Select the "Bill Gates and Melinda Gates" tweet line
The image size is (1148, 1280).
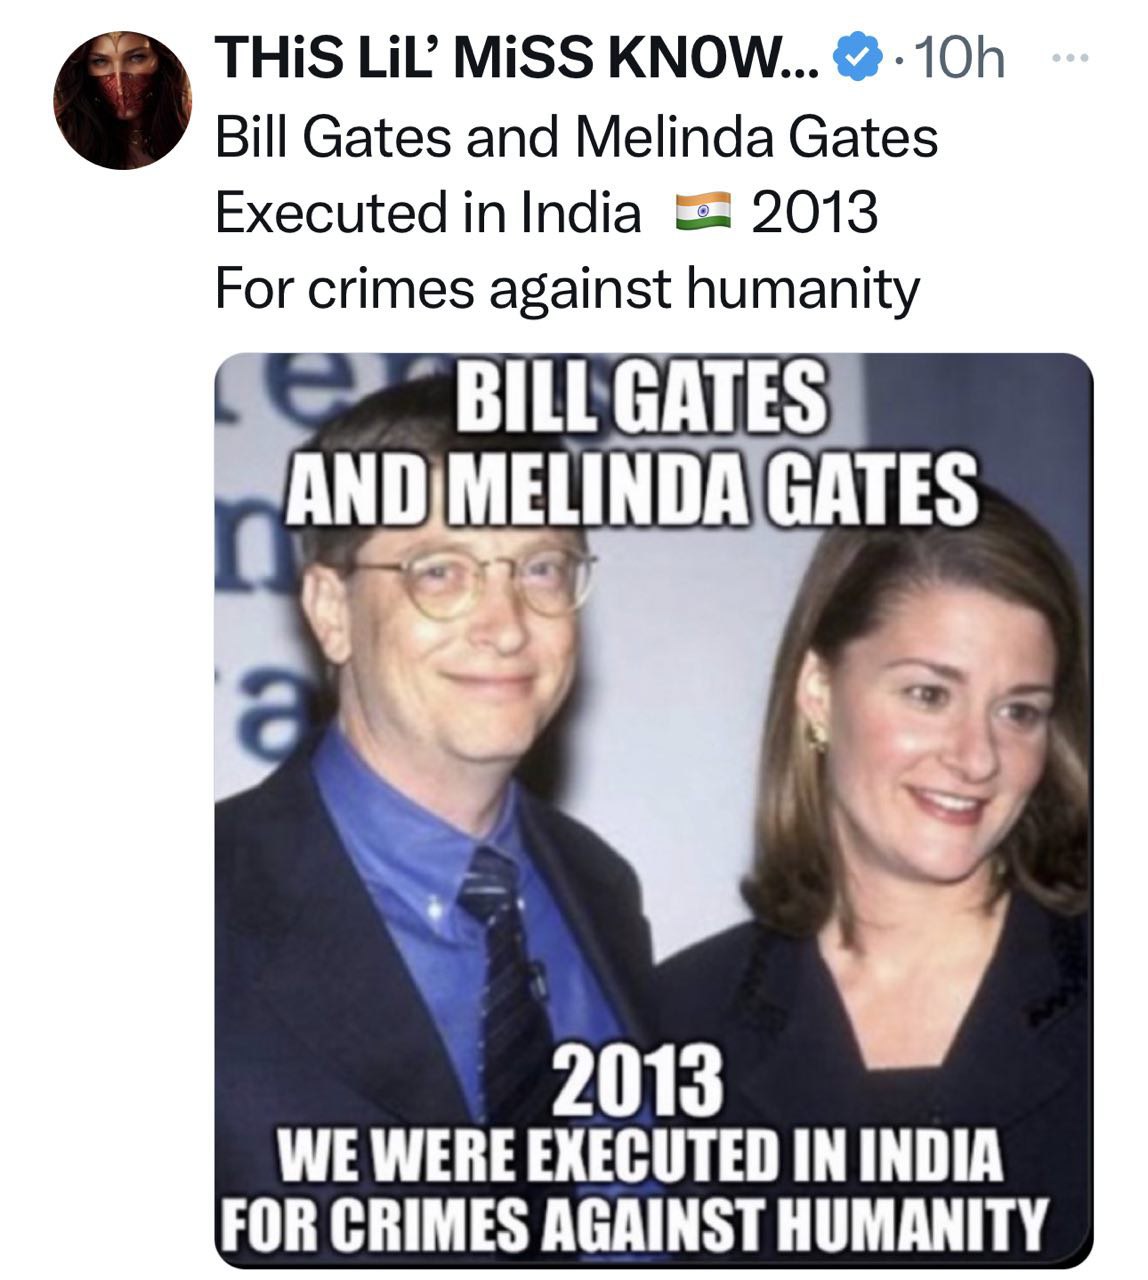pyautogui.click(x=577, y=137)
